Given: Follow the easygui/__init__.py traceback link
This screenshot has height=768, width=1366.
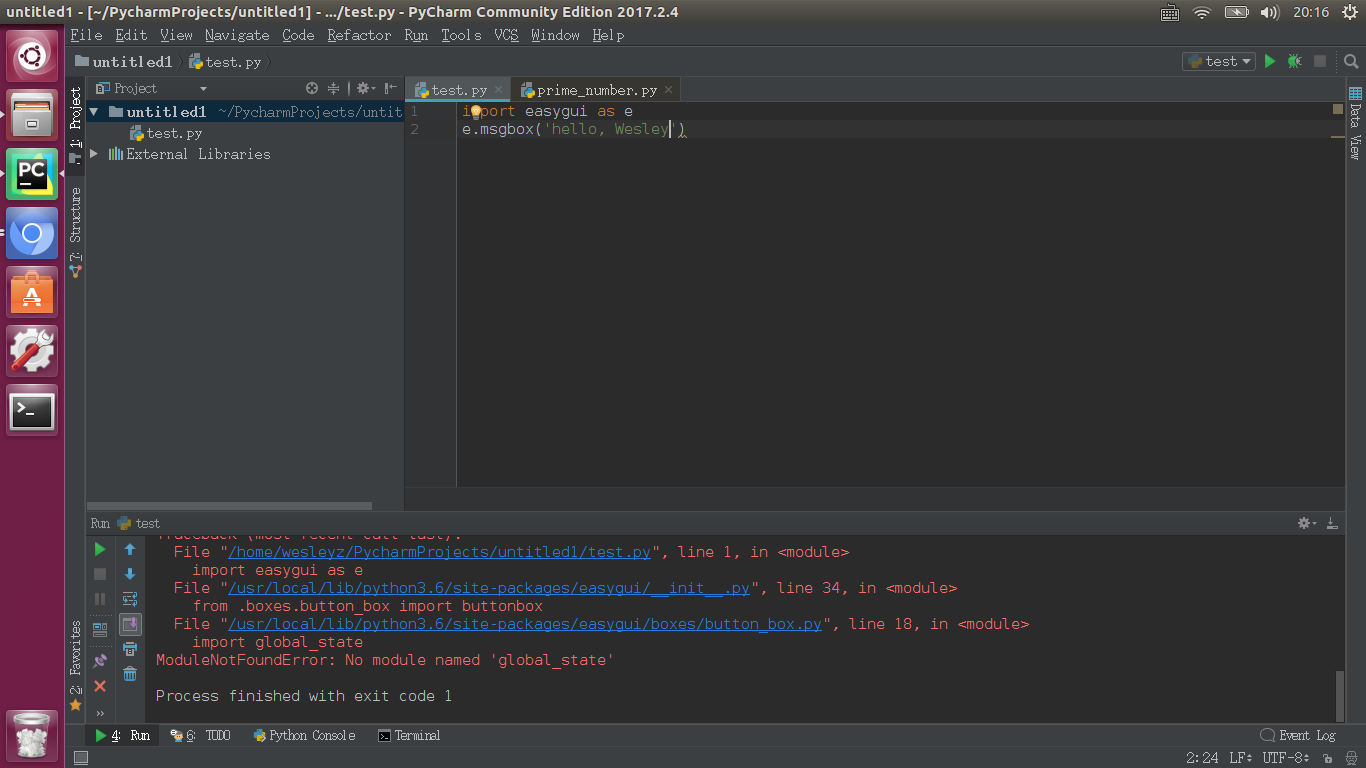Looking at the screenshot, I should tap(489, 588).
